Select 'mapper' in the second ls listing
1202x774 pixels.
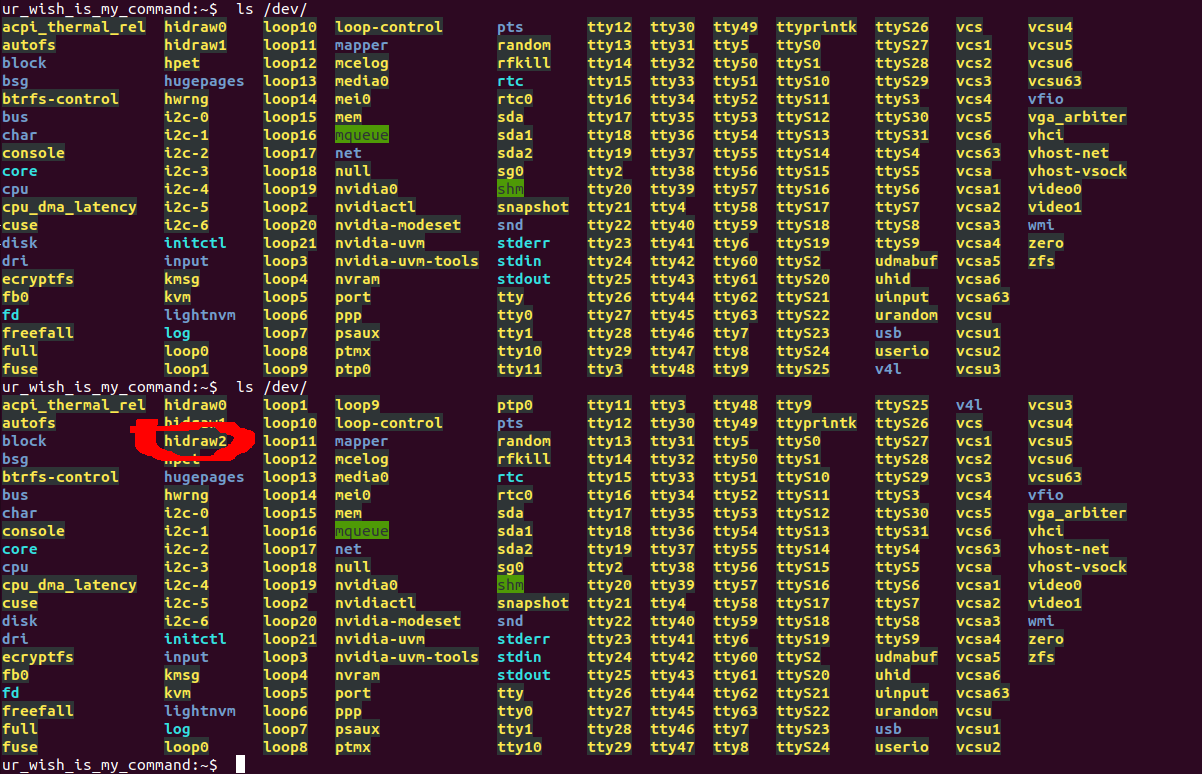point(362,441)
